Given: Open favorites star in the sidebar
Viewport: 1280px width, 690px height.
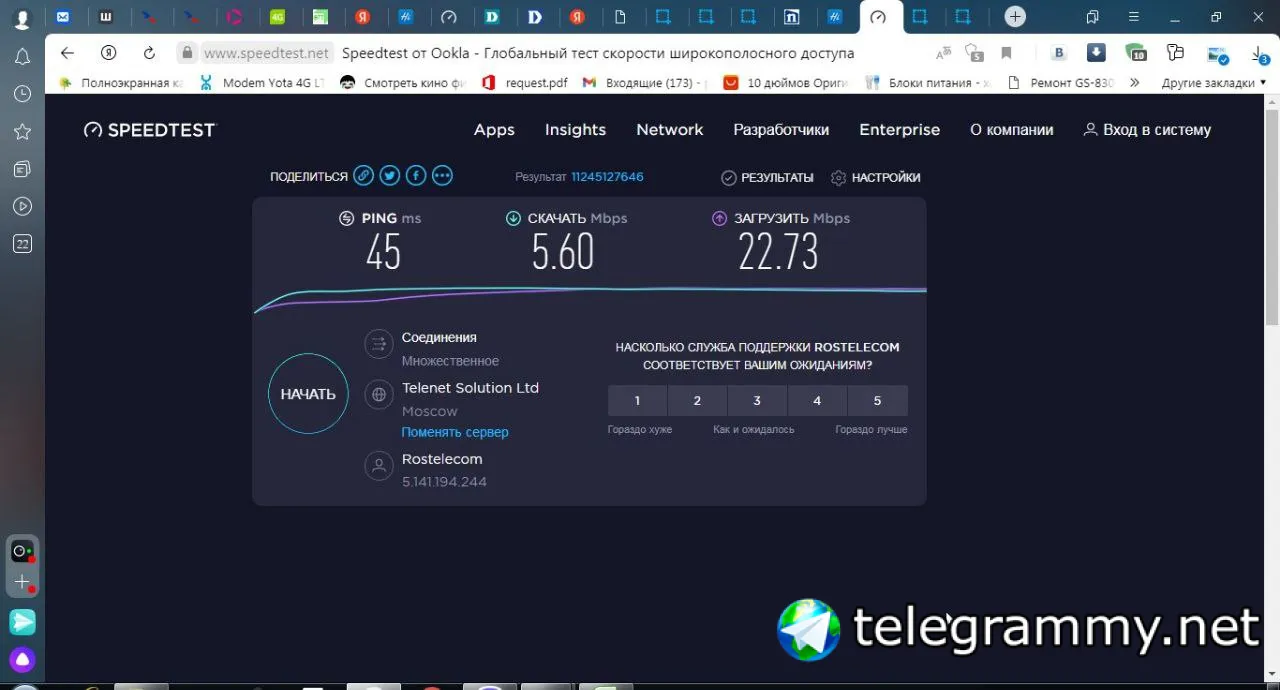Looking at the screenshot, I should pyautogui.click(x=22, y=131).
